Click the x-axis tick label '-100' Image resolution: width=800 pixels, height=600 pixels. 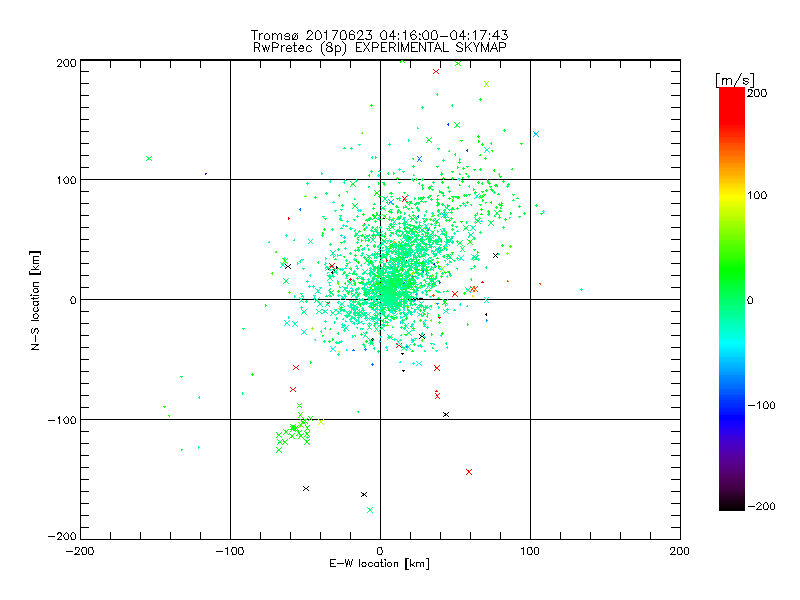point(230,551)
